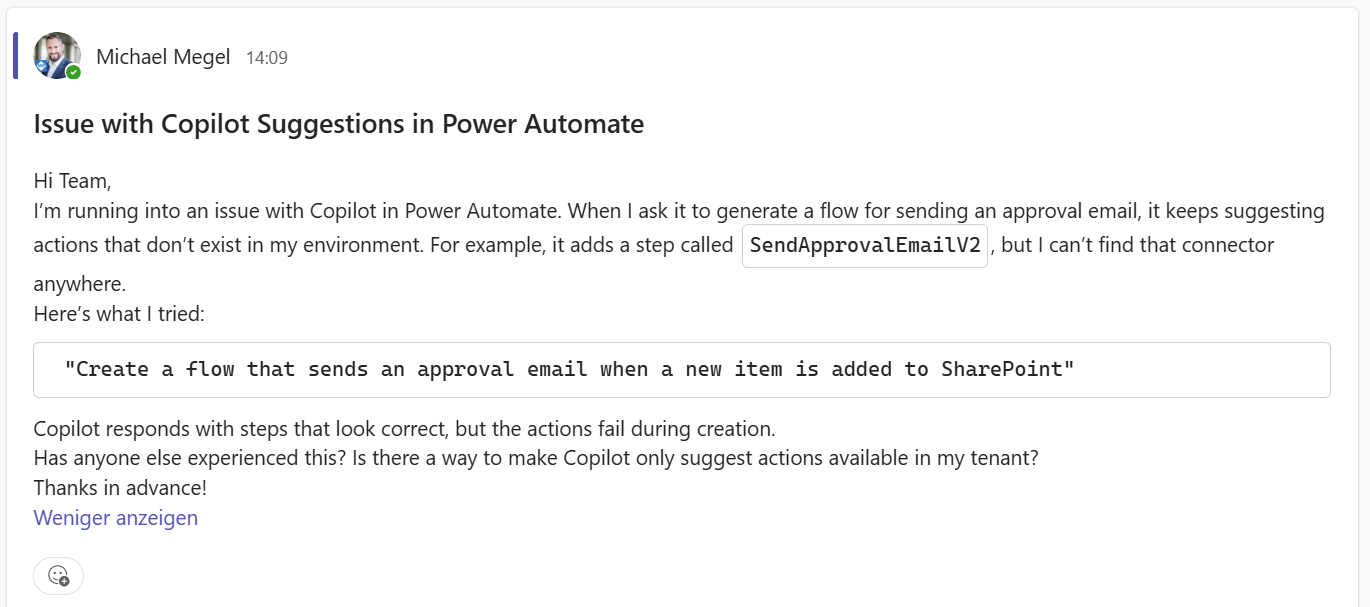The height and width of the screenshot is (607, 1370).
Task: Click the green available status badge
Action: (x=74, y=72)
